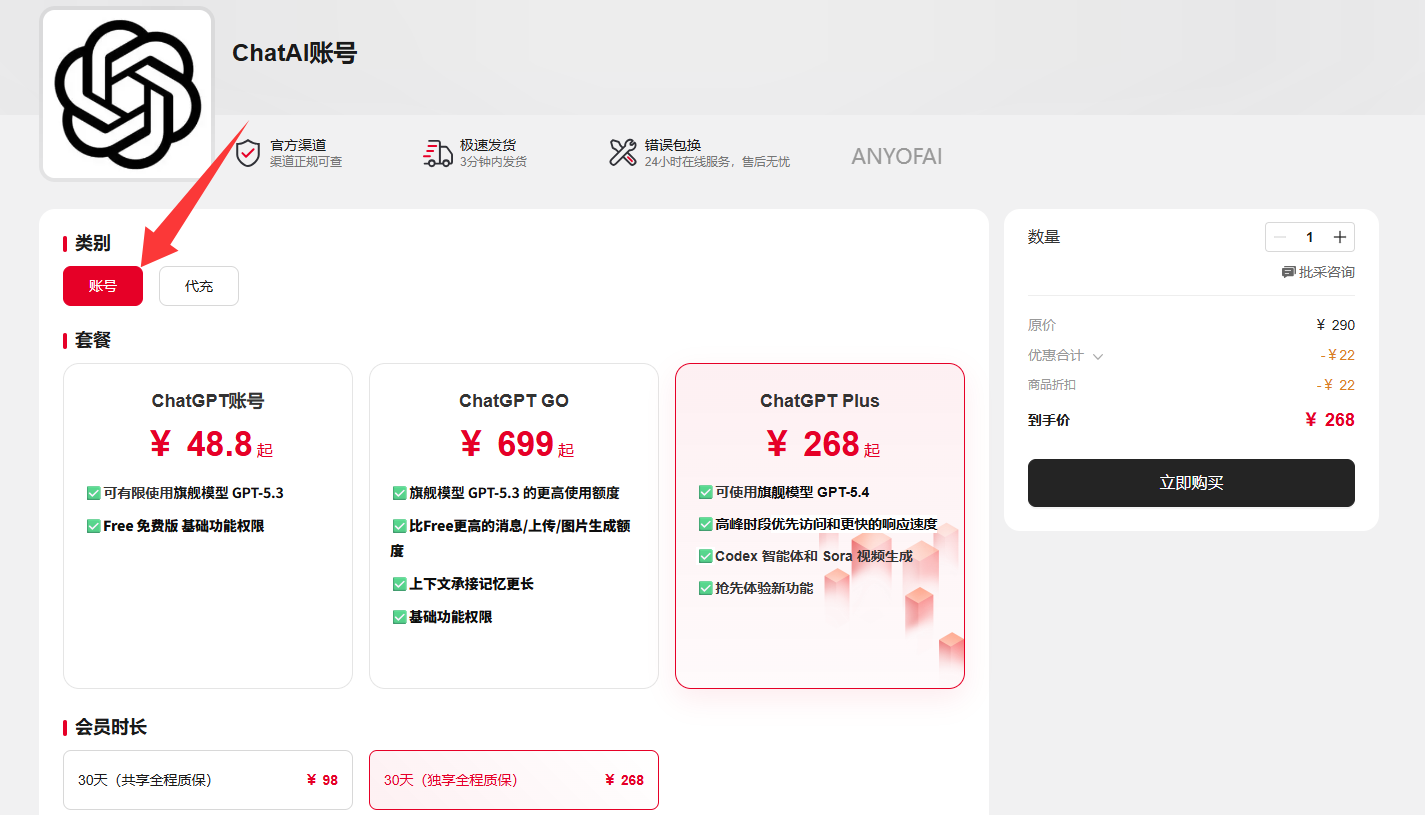Decrease quantity with the minus button
Image resolution: width=1425 pixels, height=815 pixels.
(x=1280, y=237)
